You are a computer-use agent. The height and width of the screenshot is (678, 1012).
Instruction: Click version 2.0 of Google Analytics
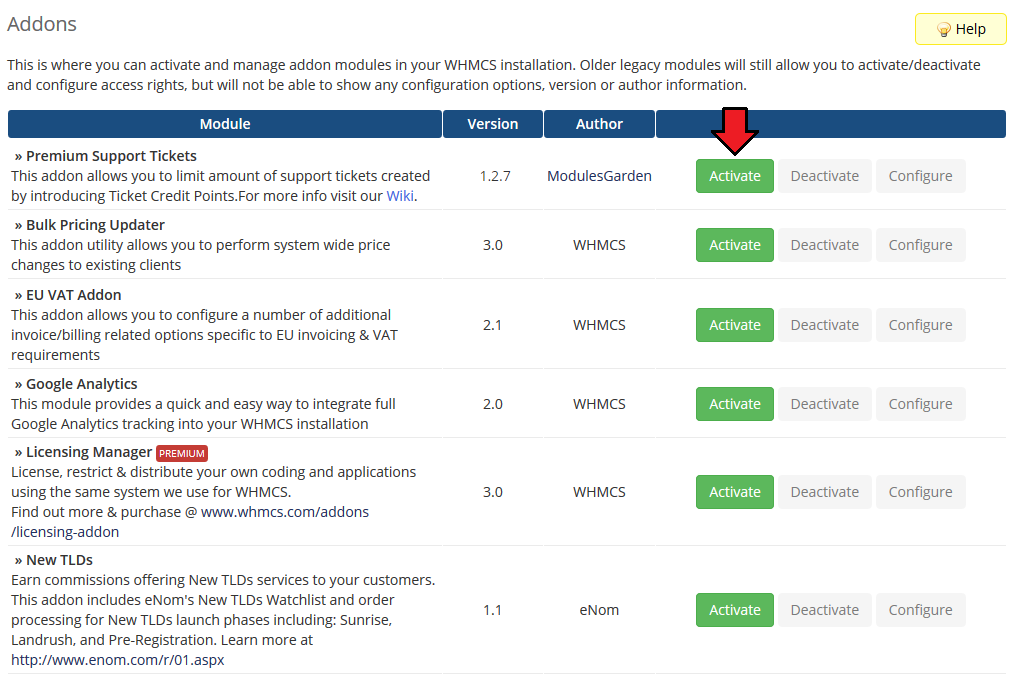click(492, 404)
